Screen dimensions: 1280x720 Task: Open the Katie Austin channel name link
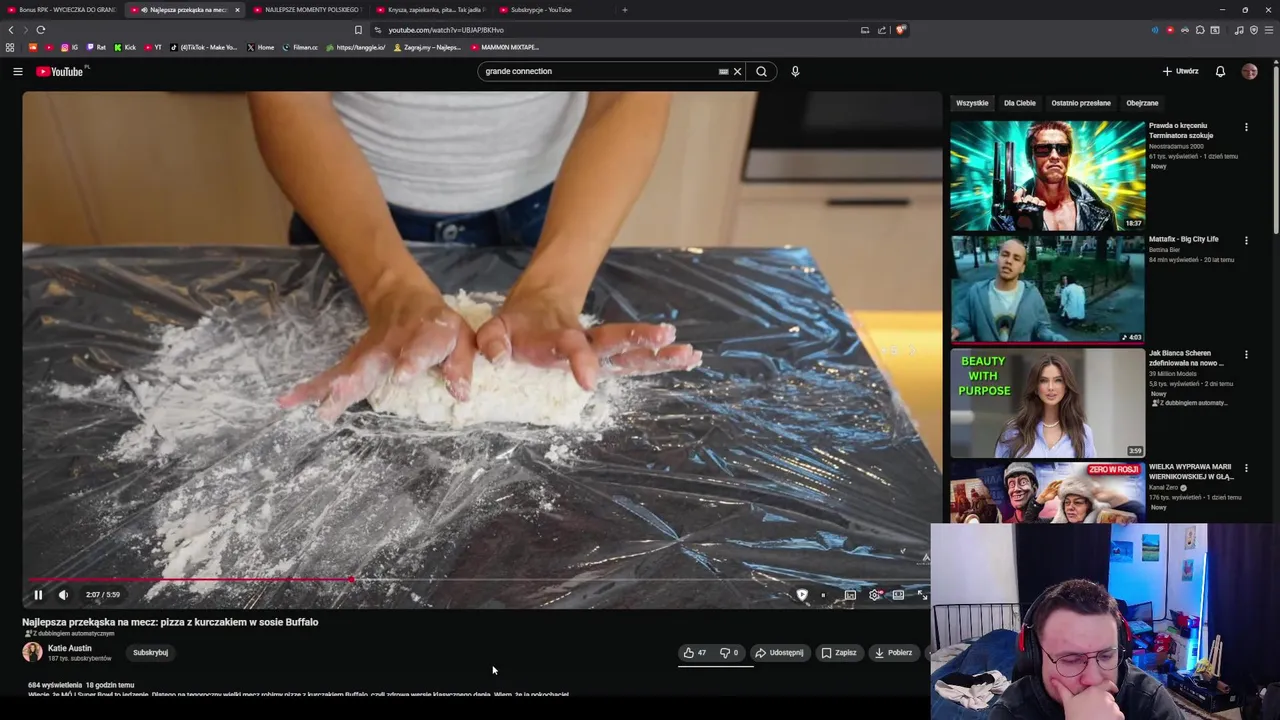(x=70, y=648)
